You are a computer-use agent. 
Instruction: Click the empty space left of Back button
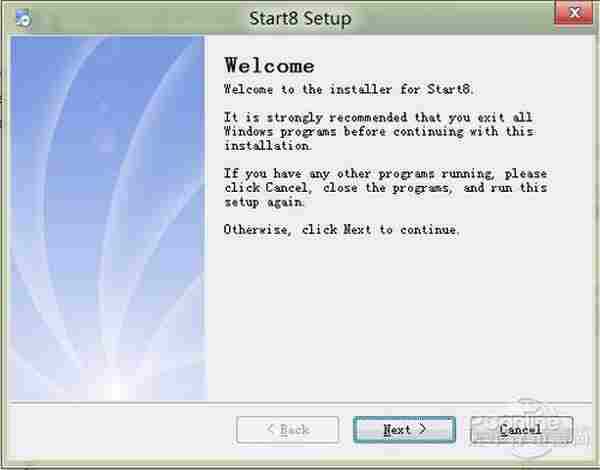(x=120, y=430)
